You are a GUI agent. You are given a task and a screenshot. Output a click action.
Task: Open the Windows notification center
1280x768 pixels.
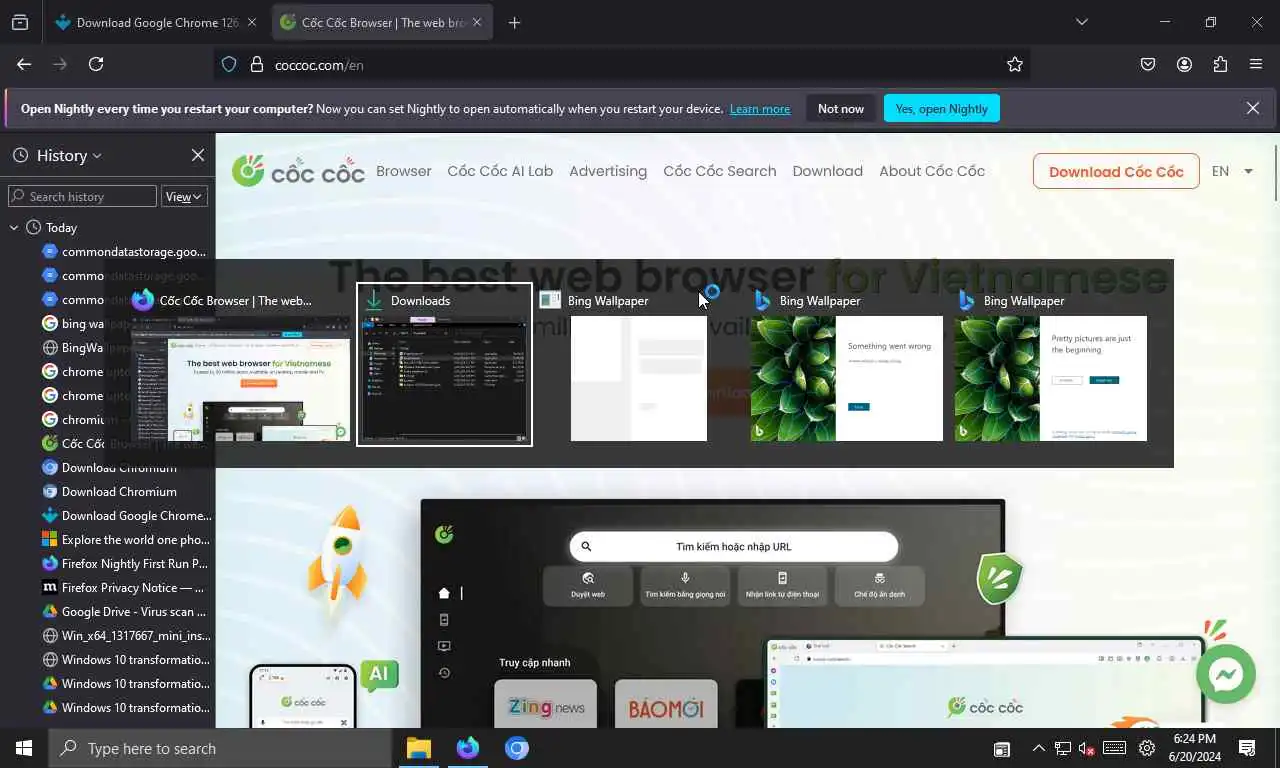coord(1247,748)
